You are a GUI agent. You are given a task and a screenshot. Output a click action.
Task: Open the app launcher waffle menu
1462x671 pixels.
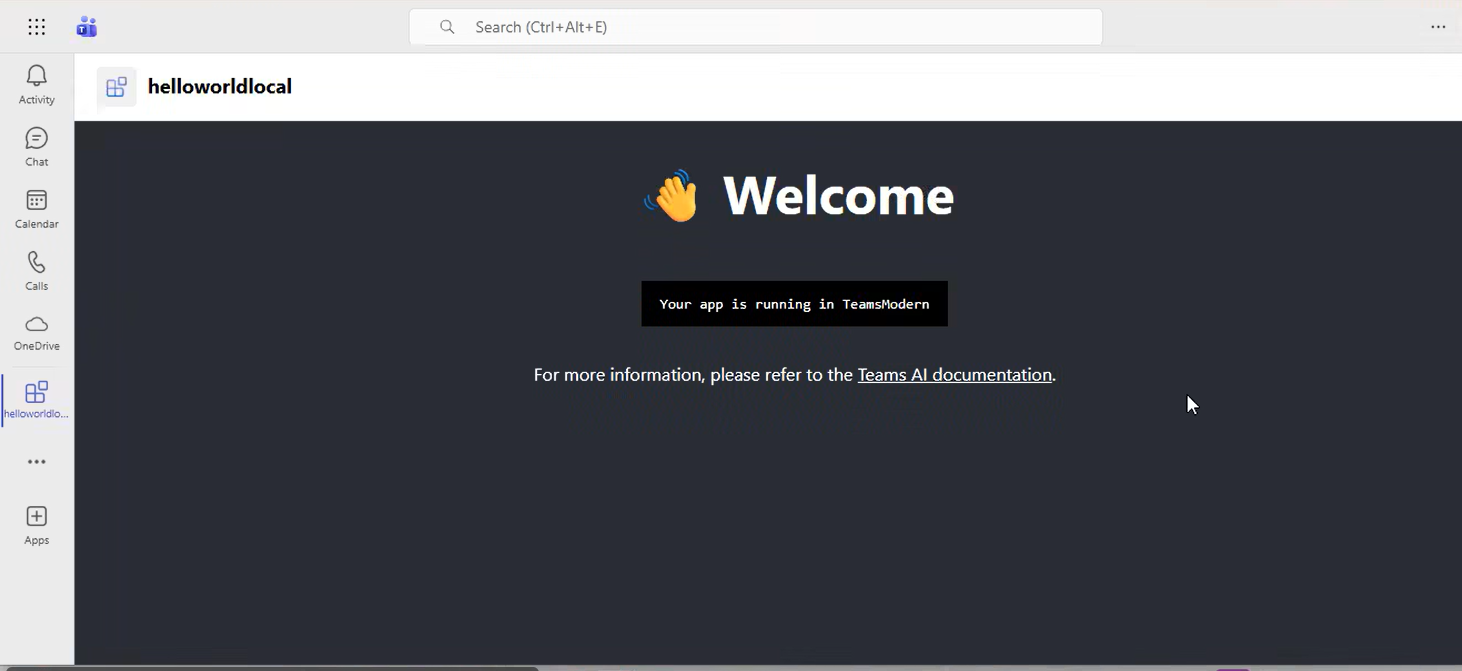click(36, 26)
